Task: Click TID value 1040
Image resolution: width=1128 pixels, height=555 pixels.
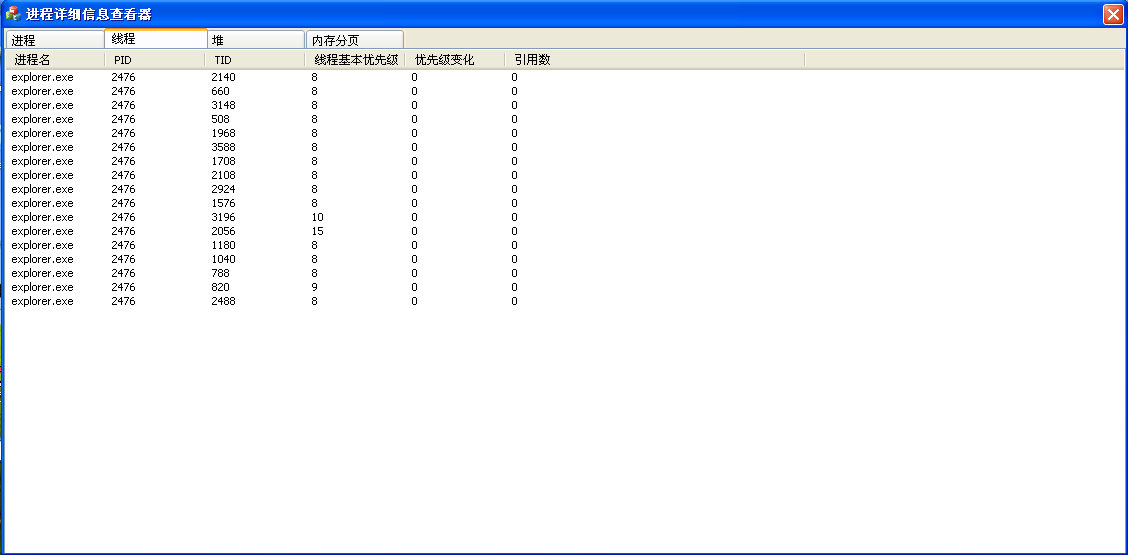Action: click(224, 259)
